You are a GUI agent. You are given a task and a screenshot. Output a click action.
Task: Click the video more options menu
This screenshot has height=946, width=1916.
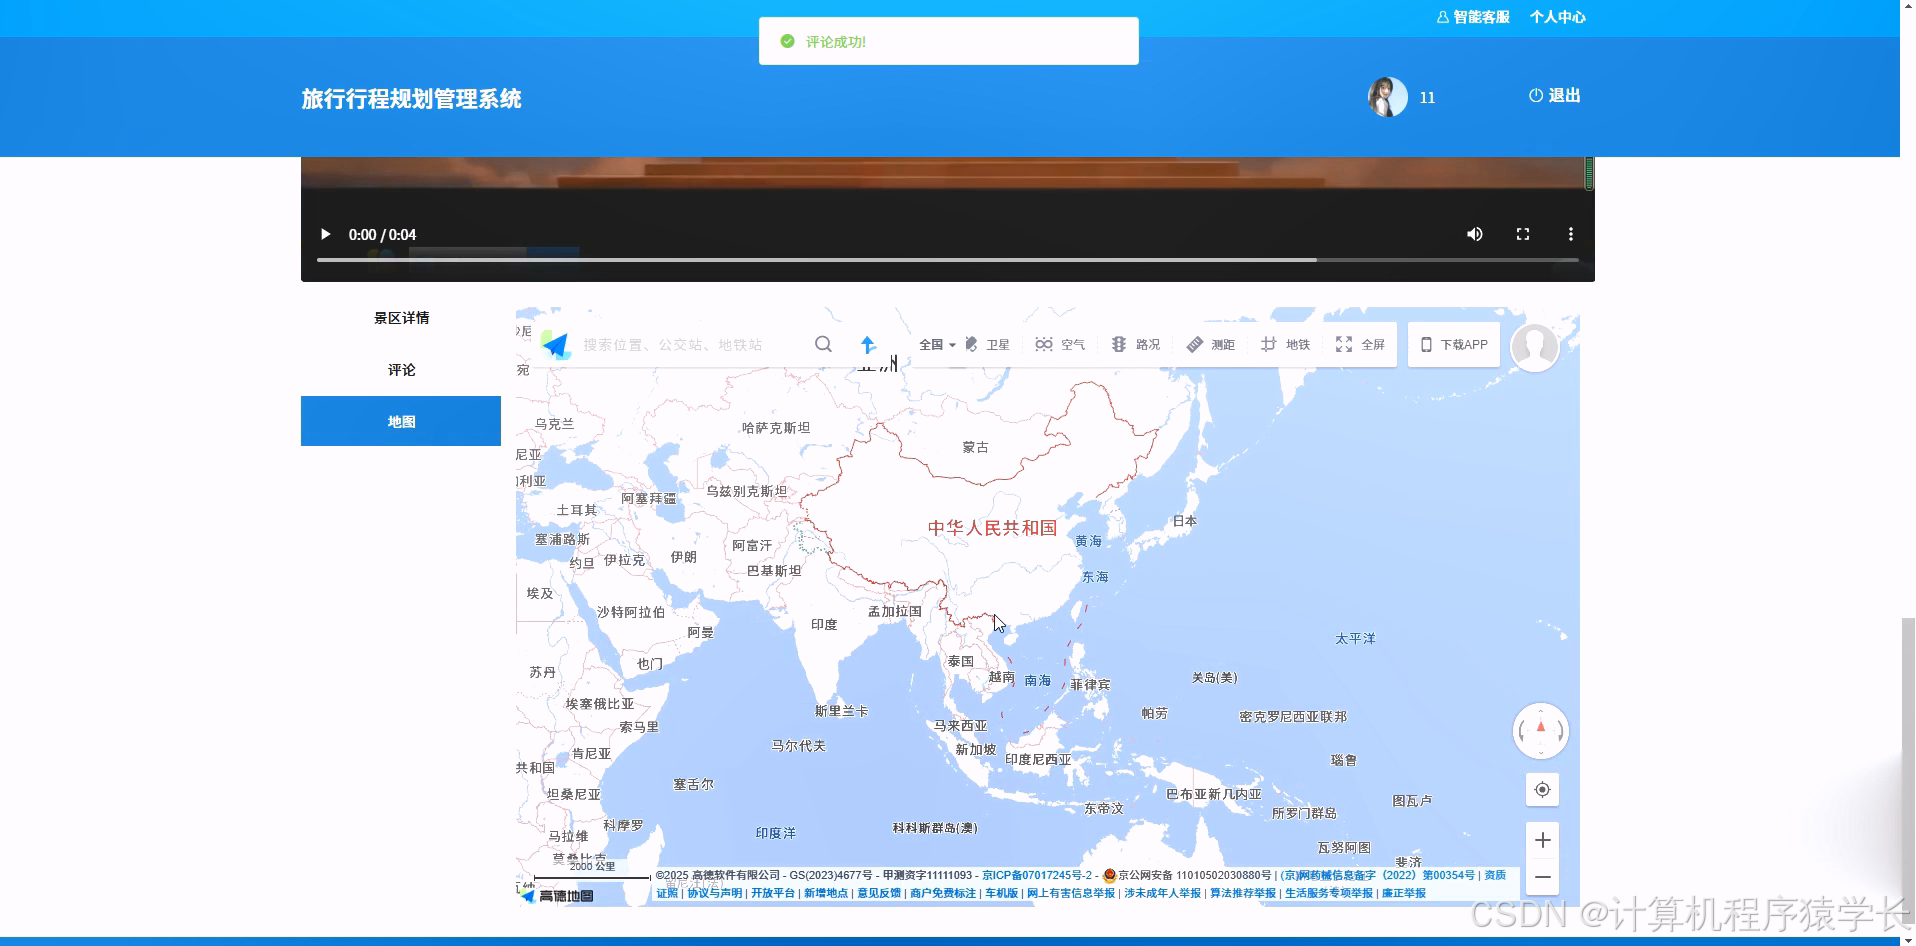coord(1571,234)
